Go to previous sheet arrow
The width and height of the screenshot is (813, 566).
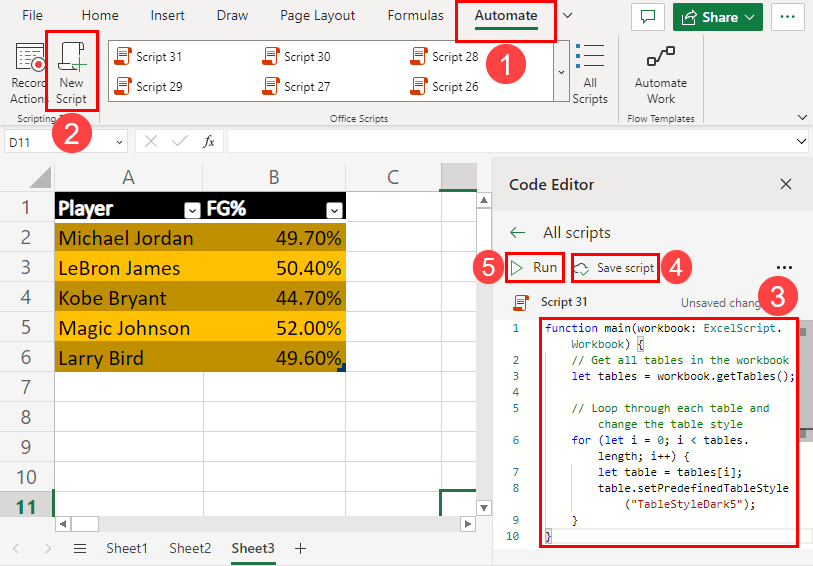(16, 548)
